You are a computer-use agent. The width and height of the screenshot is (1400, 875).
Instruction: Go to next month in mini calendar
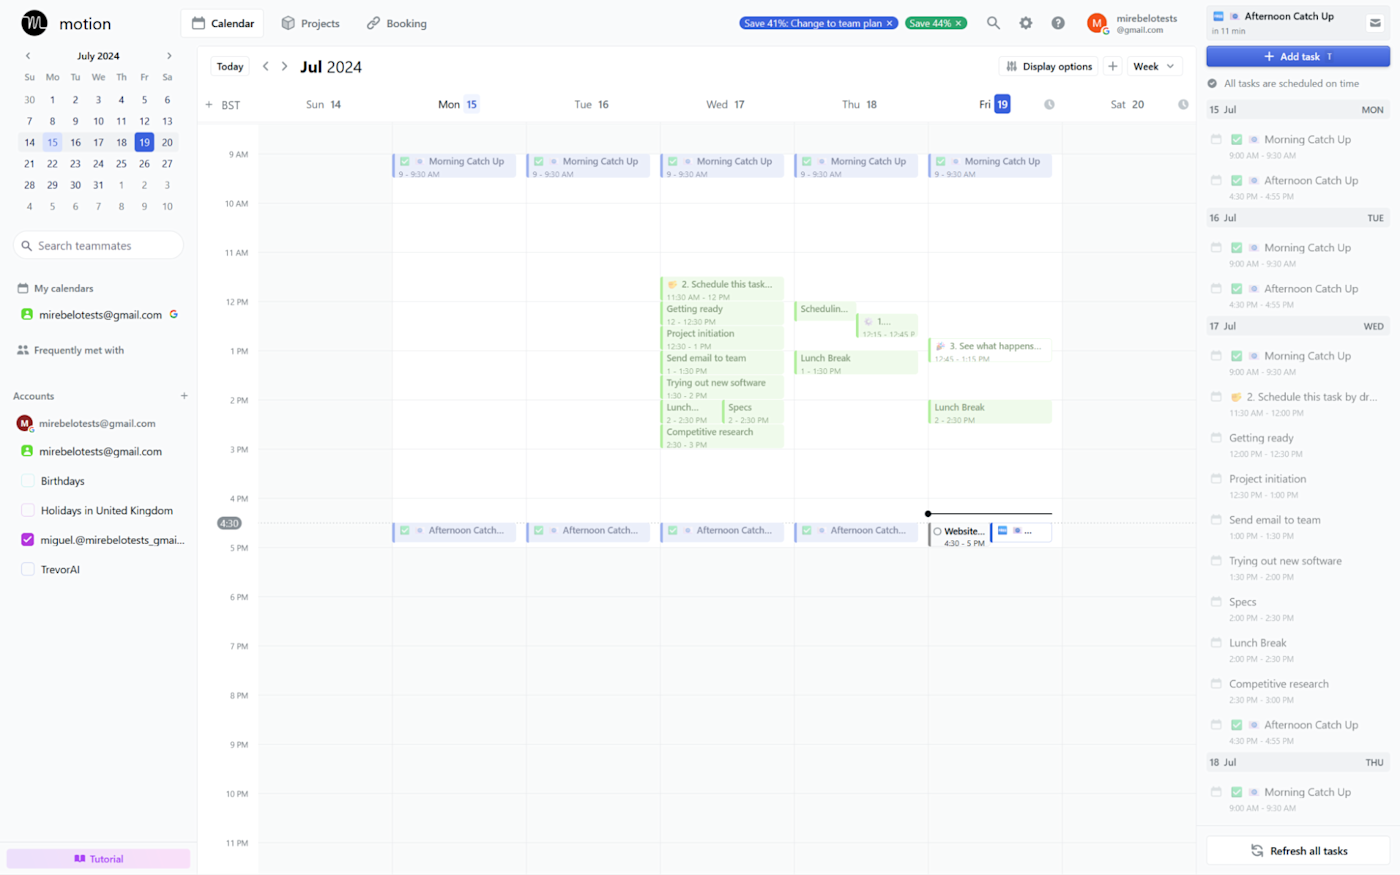169,56
